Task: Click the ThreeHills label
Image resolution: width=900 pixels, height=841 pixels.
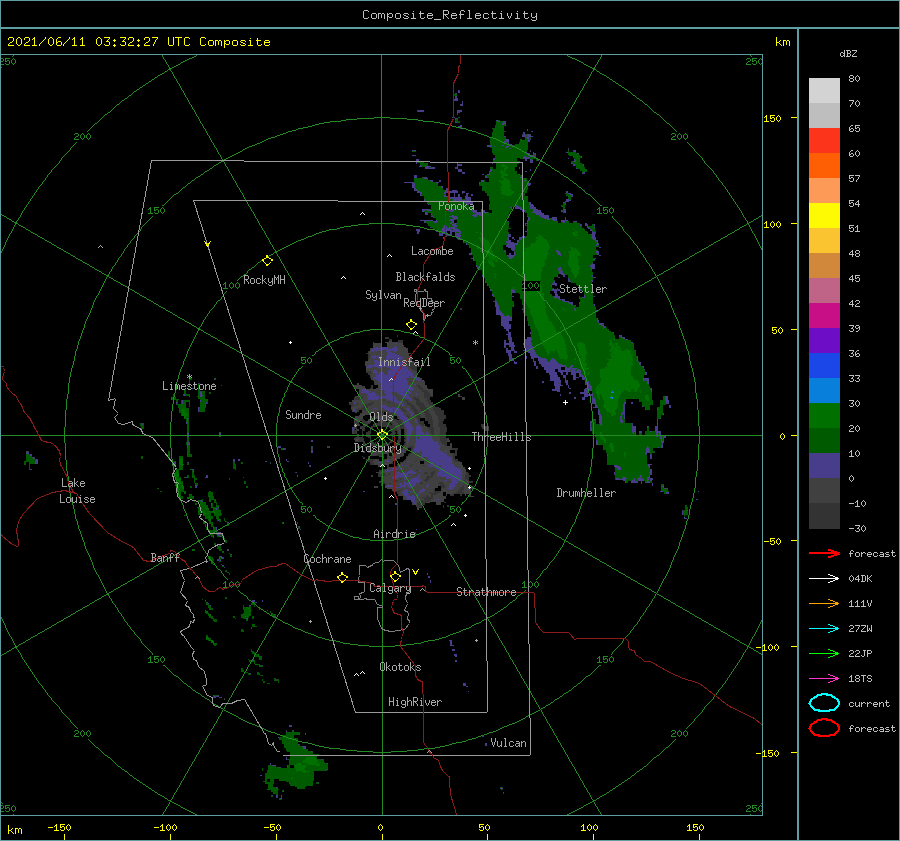Action: pyautogui.click(x=502, y=437)
